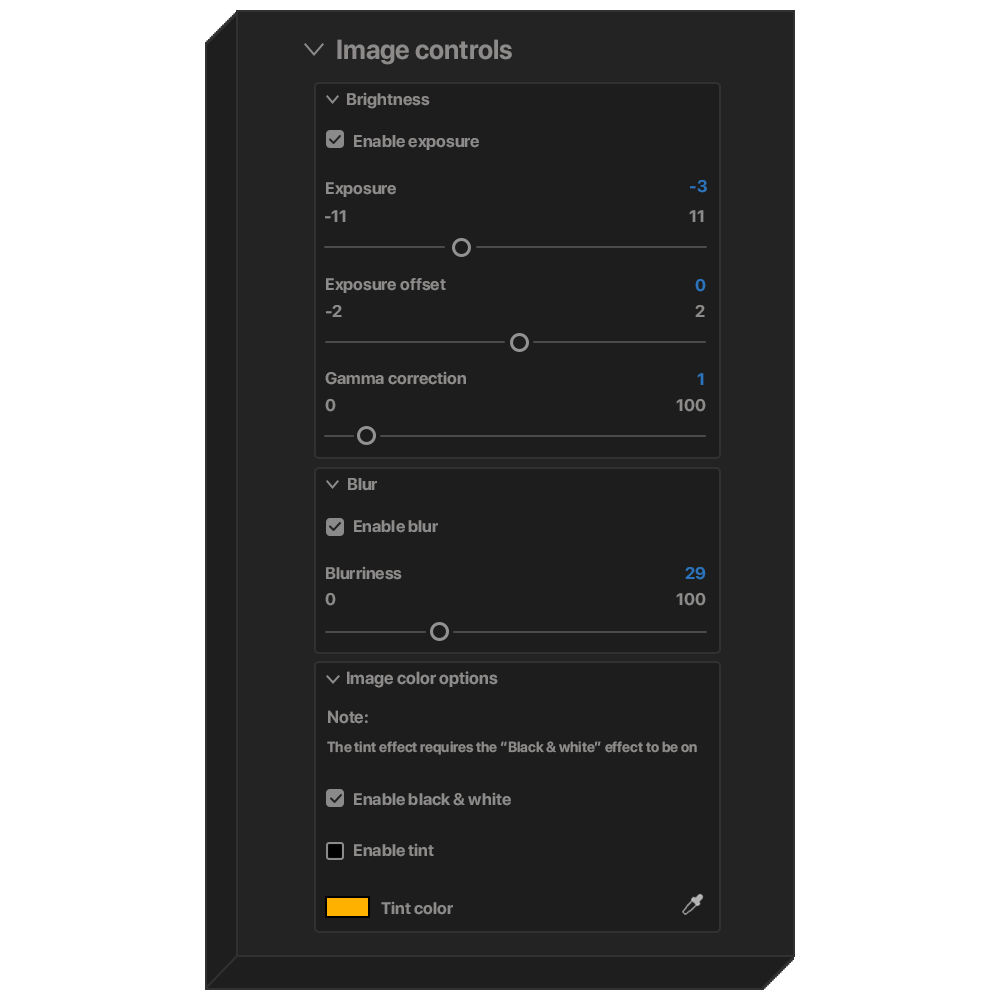Image resolution: width=1000 pixels, height=1000 pixels.
Task: Click the Tint color label
Action: click(417, 908)
